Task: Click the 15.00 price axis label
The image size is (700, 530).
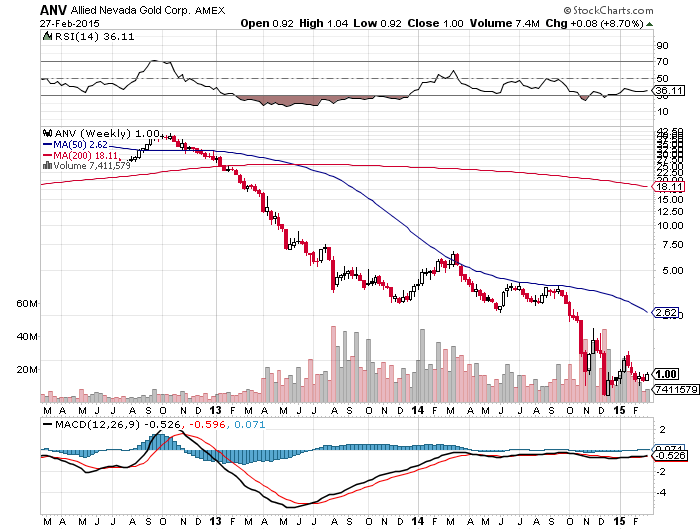Action: pyautogui.click(x=670, y=200)
